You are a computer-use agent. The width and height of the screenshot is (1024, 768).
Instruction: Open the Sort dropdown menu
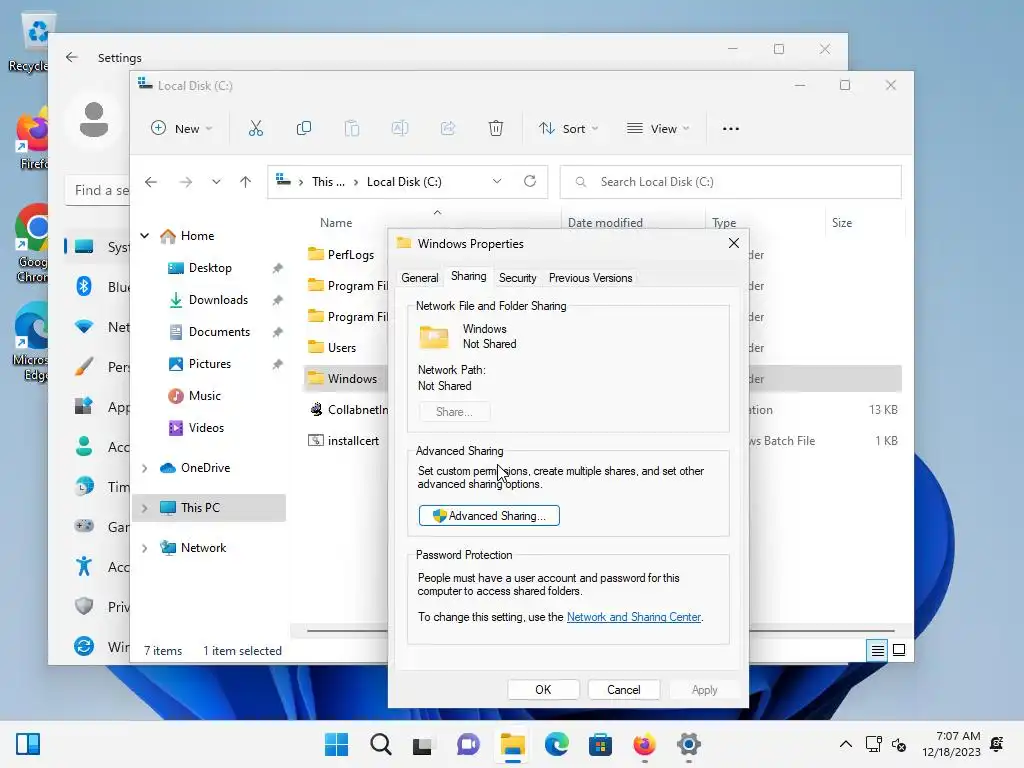click(x=568, y=129)
